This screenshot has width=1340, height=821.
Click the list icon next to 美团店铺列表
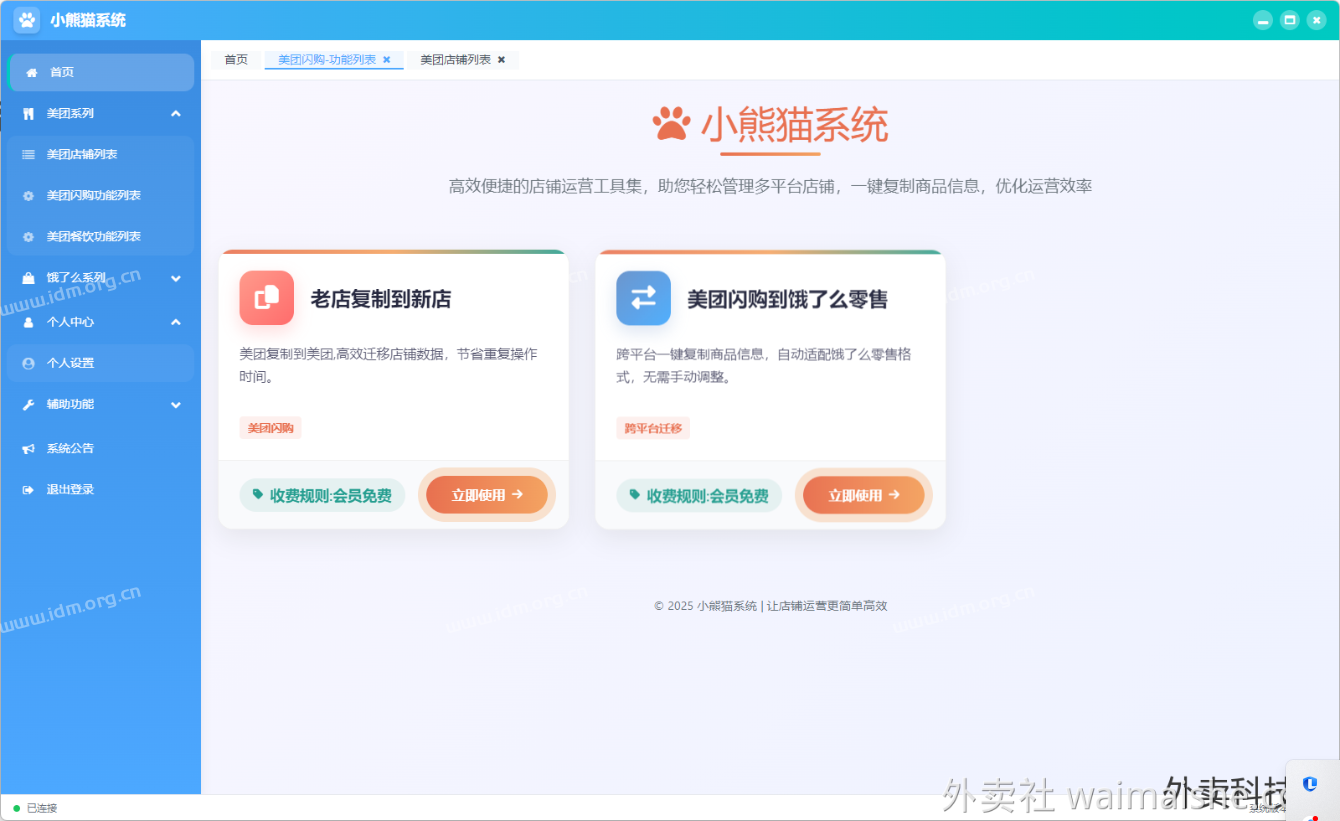coord(28,155)
